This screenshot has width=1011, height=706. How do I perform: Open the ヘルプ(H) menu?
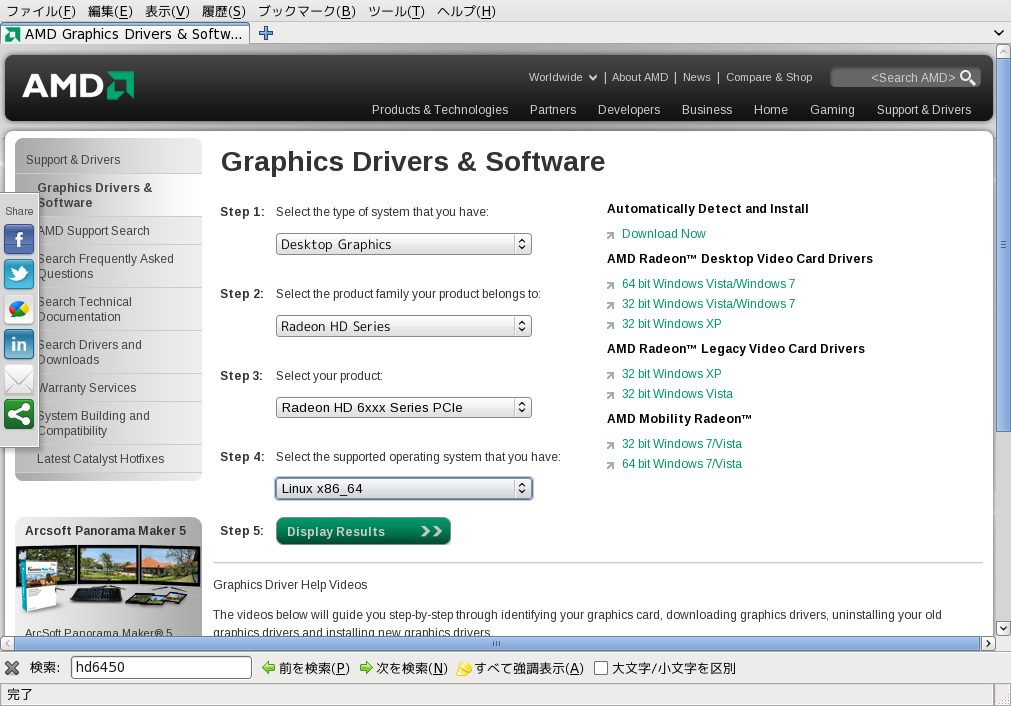coord(466,11)
